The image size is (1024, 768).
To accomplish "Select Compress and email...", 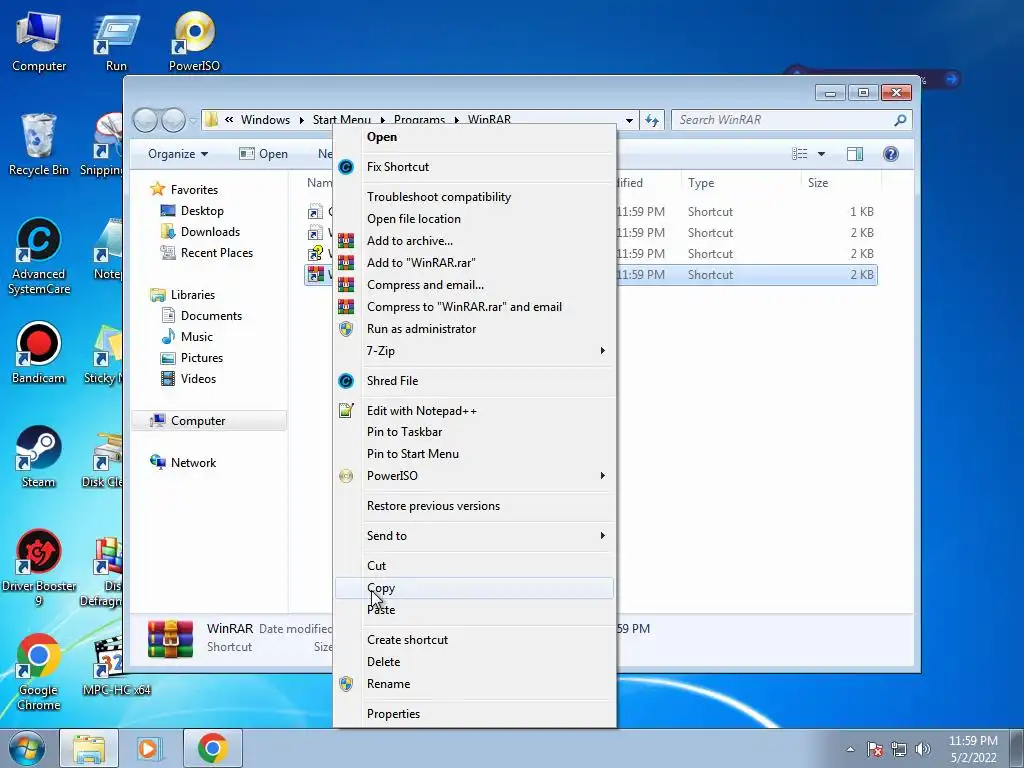I will [475, 285].
